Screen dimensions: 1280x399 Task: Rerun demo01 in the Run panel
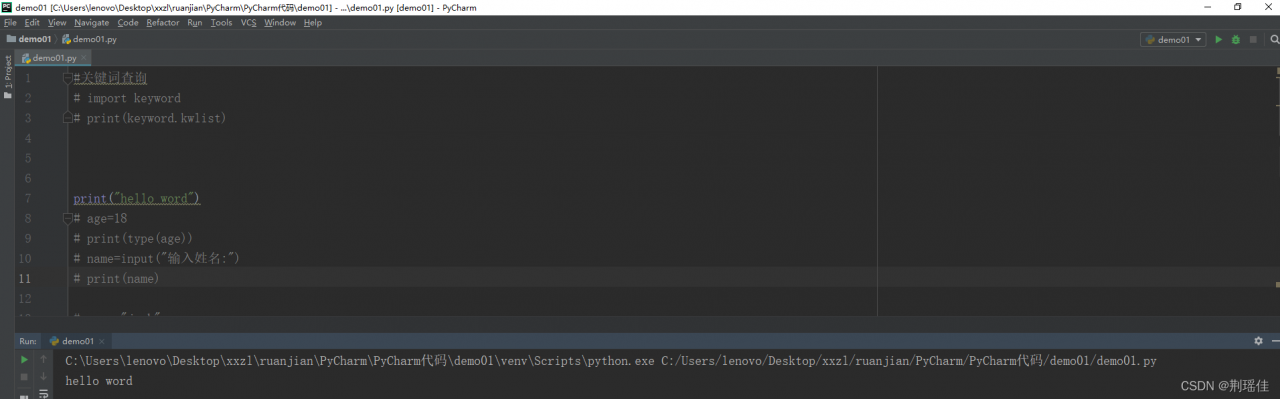(24, 359)
